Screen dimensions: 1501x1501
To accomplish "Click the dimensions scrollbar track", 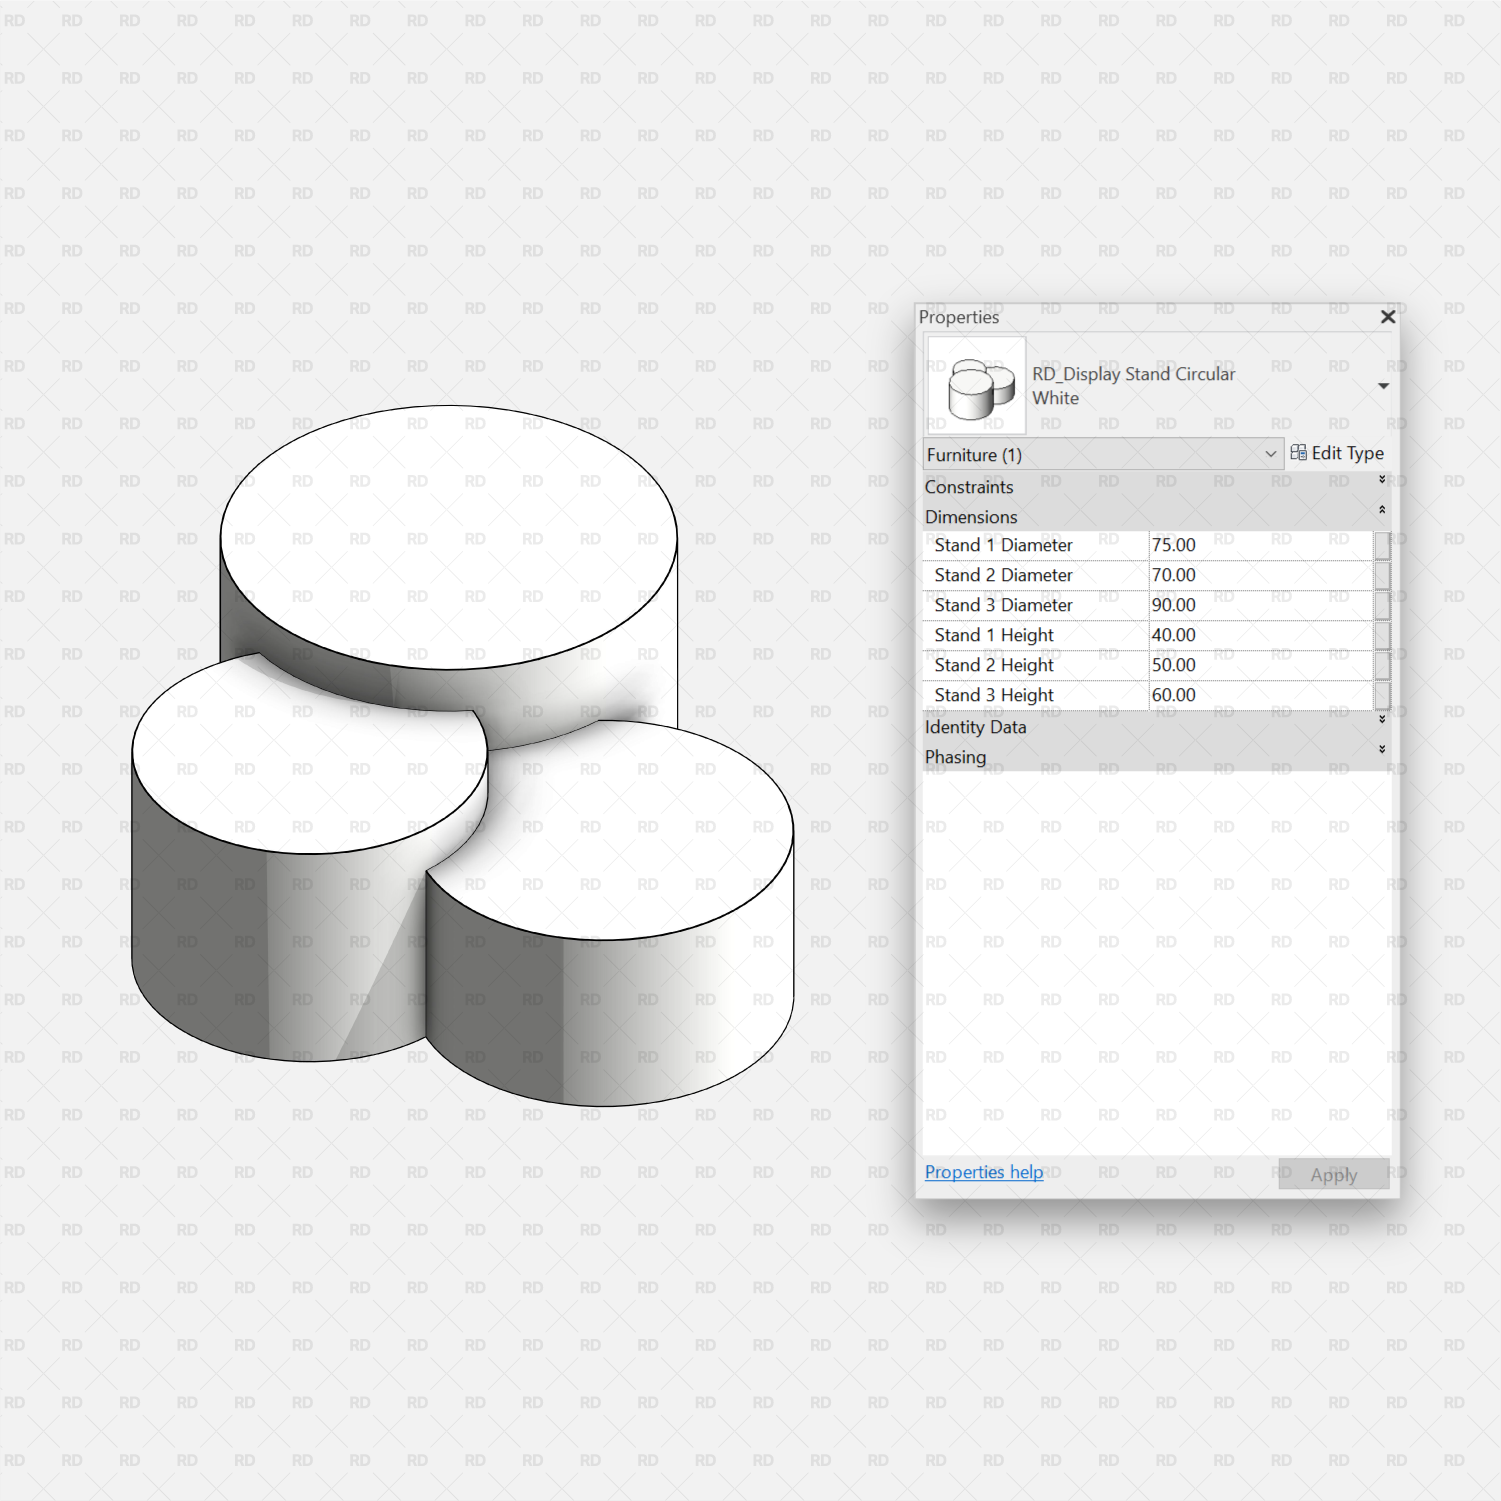I will [1382, 620].
